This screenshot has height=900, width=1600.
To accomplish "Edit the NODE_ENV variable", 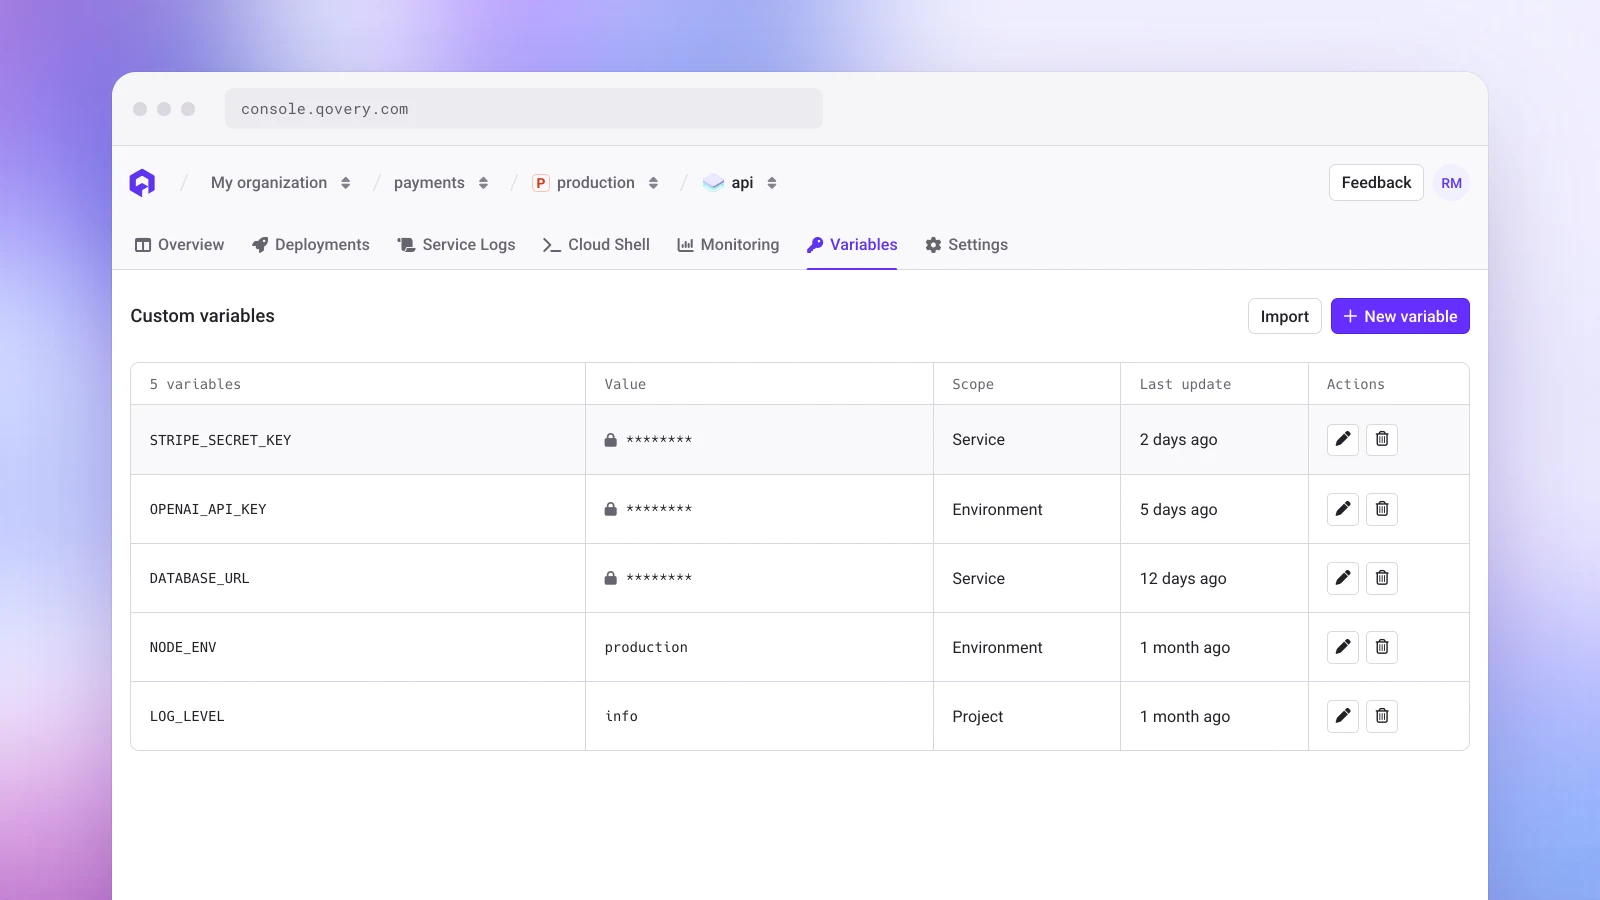I will 1343,647.
